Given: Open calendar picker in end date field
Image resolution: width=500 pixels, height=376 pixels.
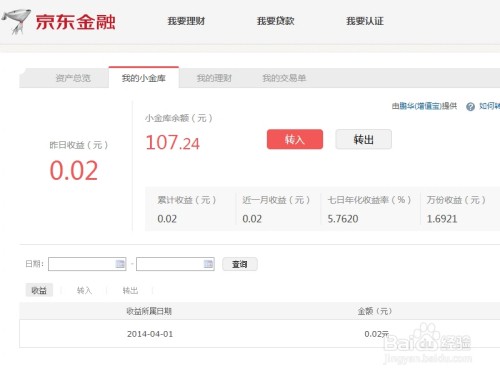Looking at the screenshot, I should click(x=208, y=264).
